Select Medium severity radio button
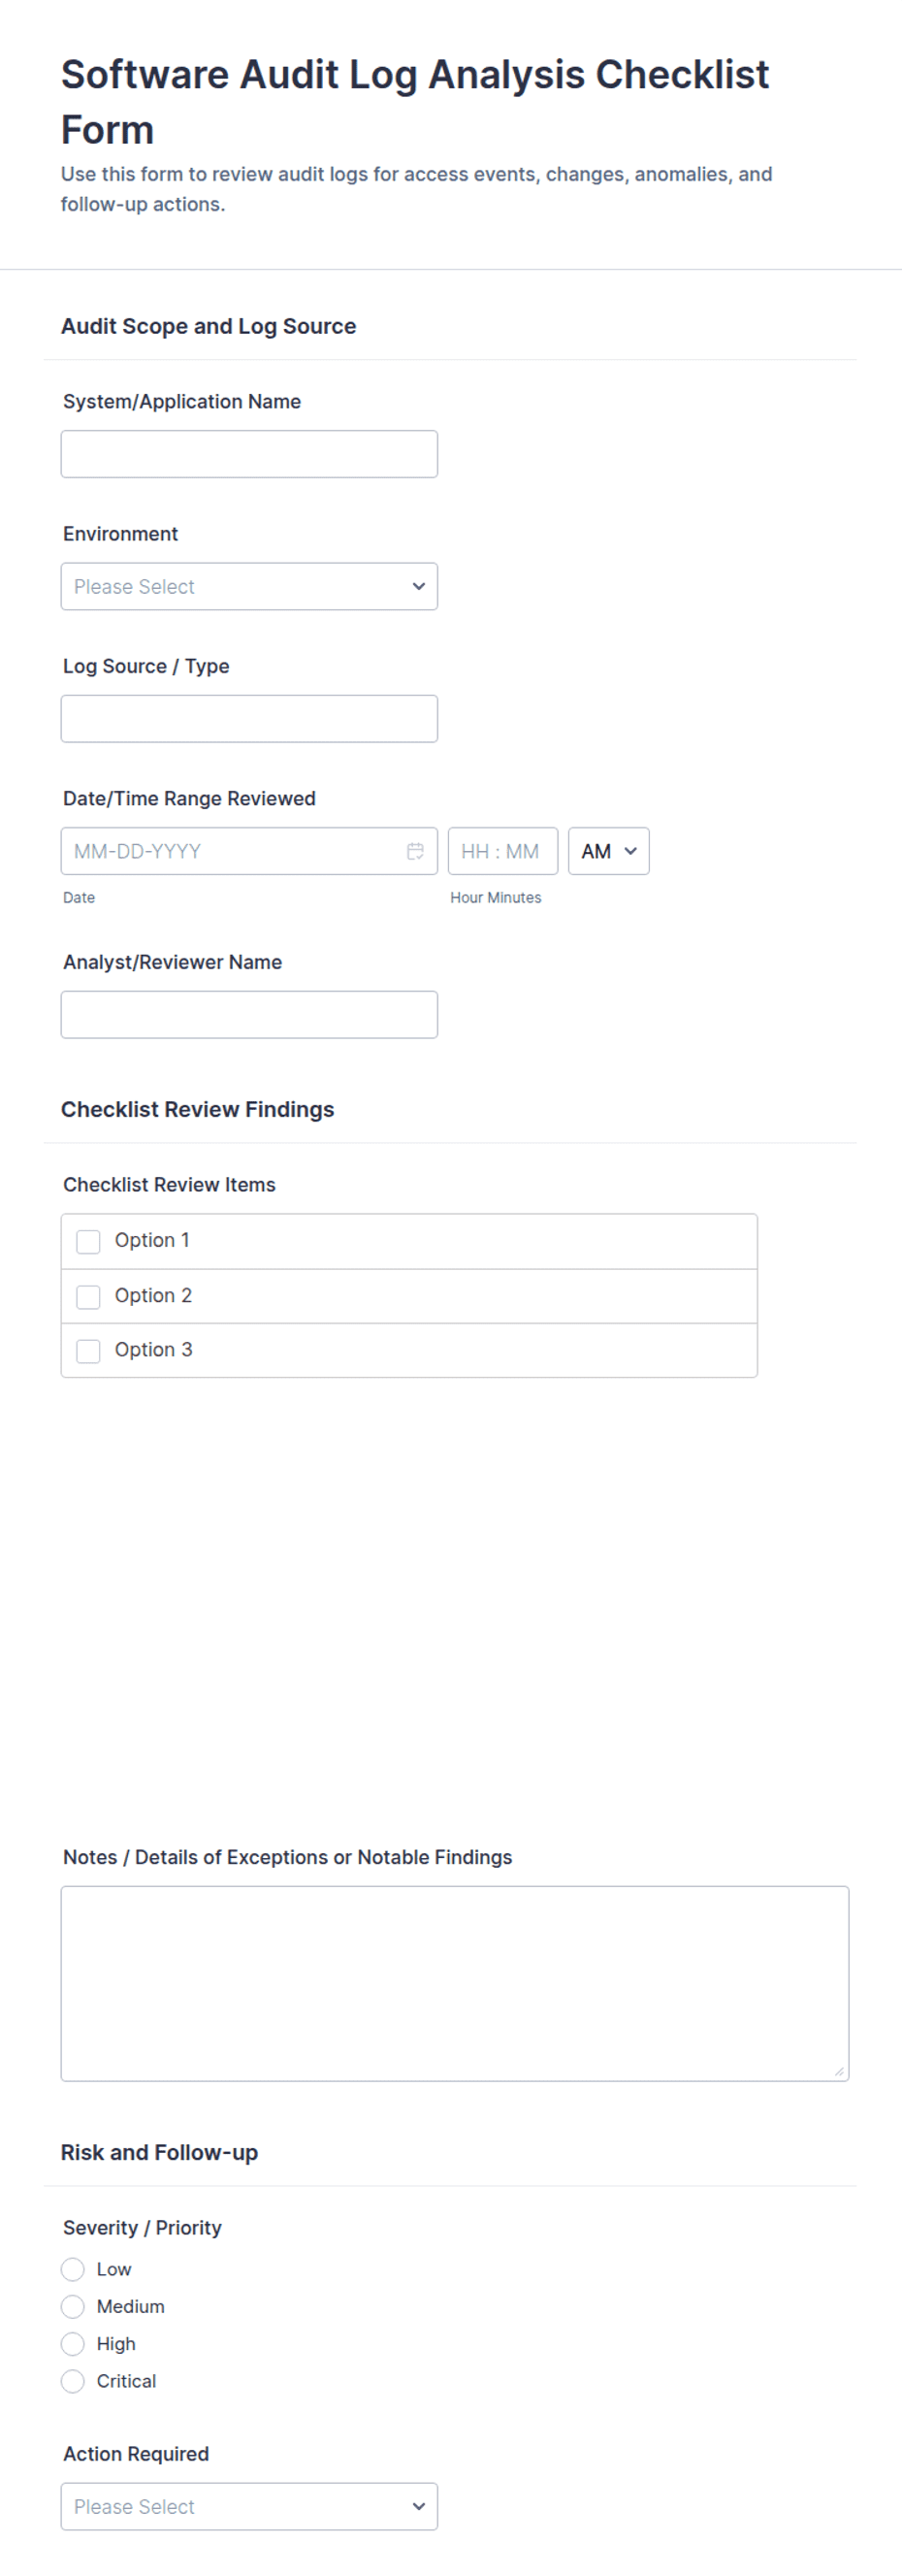This screenshot has height=2576, width=902. coord(73,2306)
